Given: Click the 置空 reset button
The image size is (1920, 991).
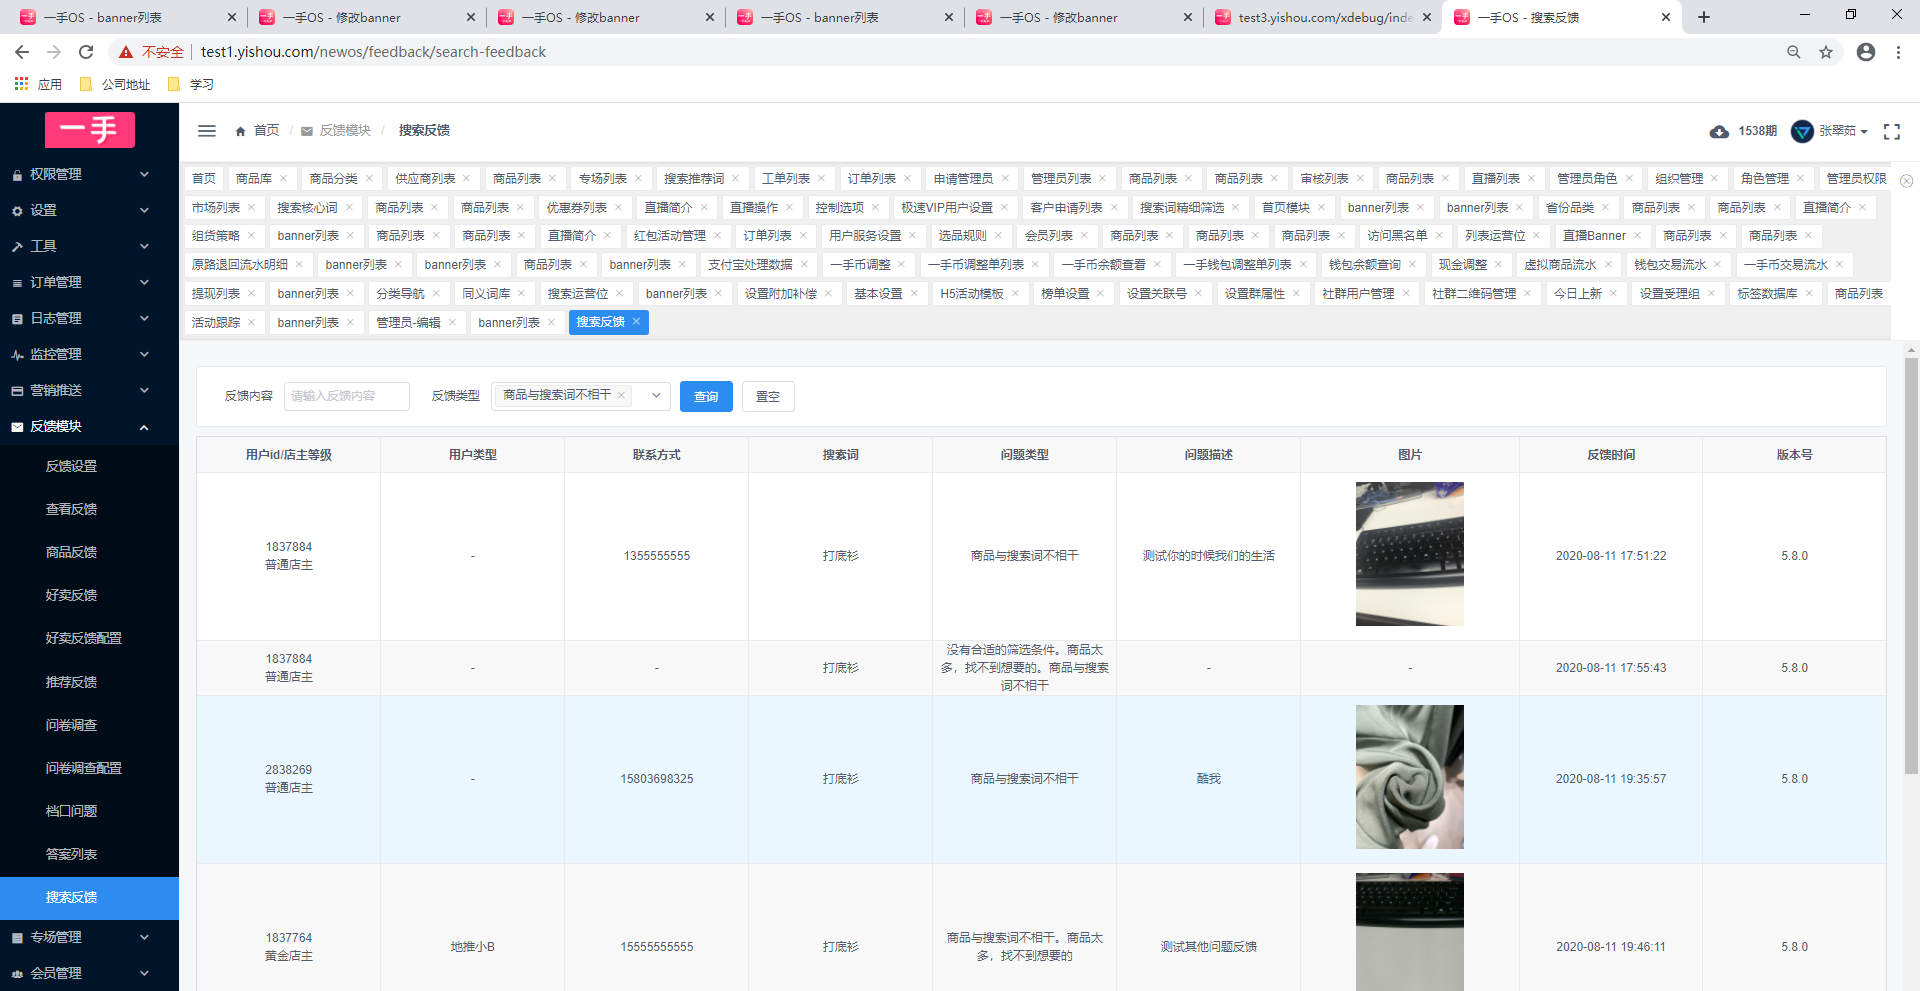Looking at the screenshot, I should [x=768, y=396].
